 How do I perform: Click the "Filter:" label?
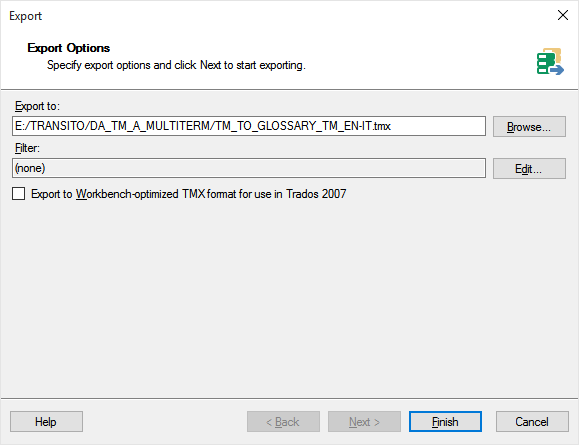click(x=27, y=148)
